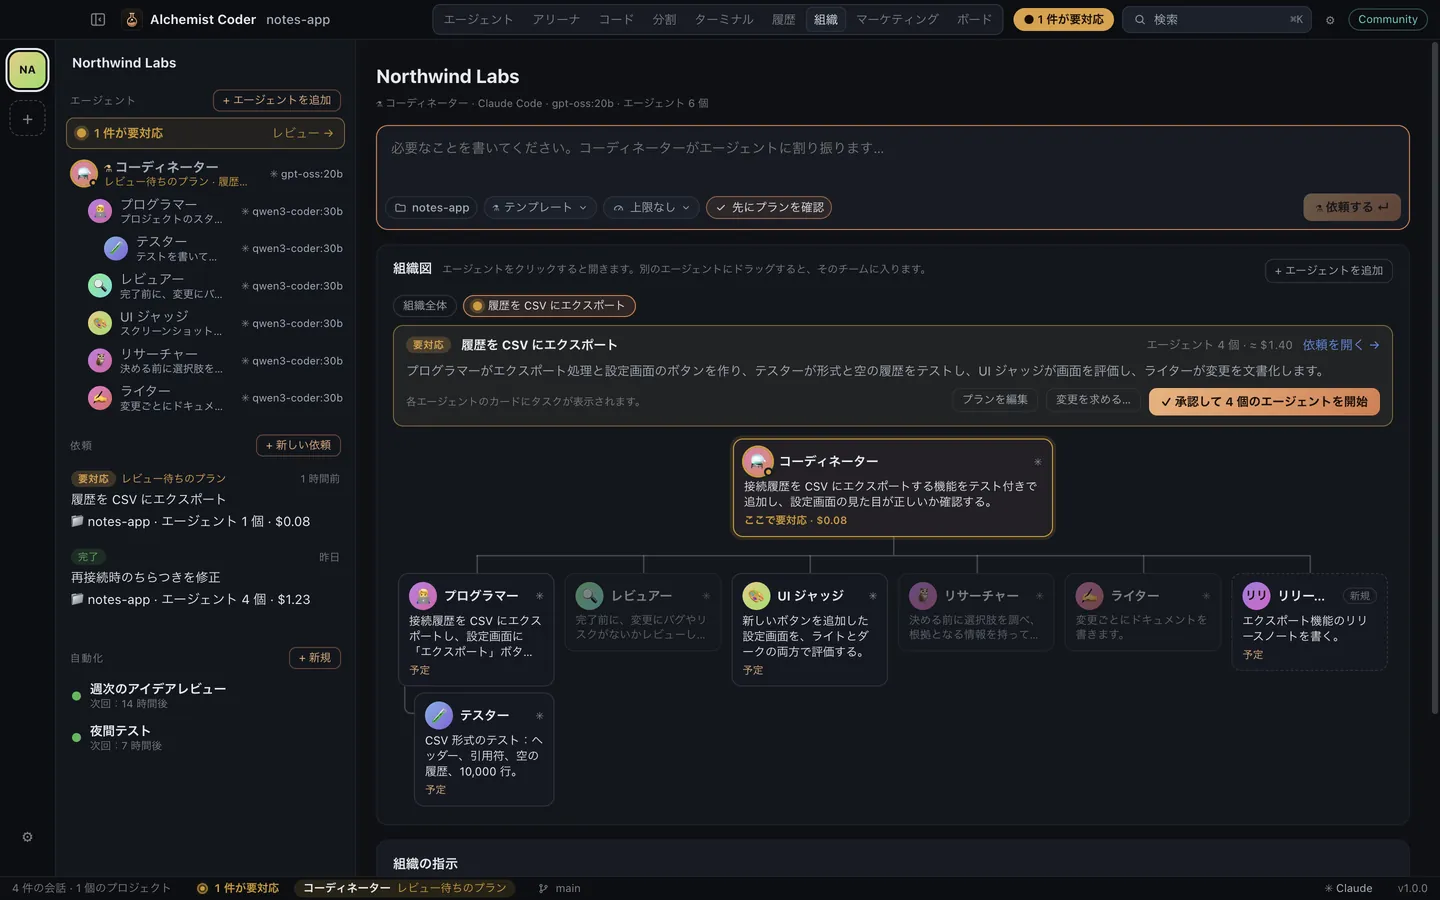
Task: Choose the notes-app project selector
Action: (x=432, y=207)
